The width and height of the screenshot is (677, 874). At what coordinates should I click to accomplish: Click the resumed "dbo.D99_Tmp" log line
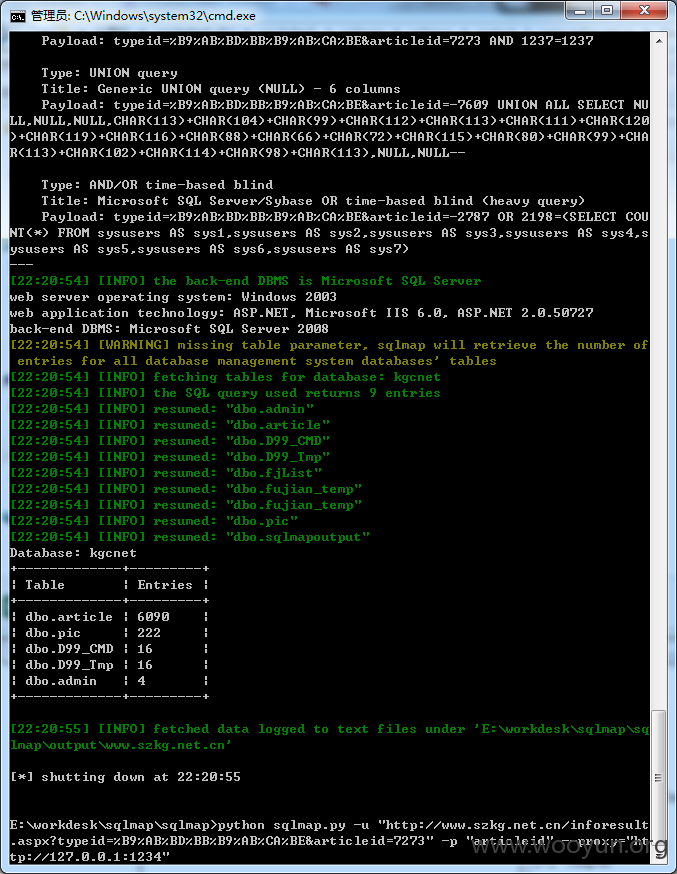170,457
